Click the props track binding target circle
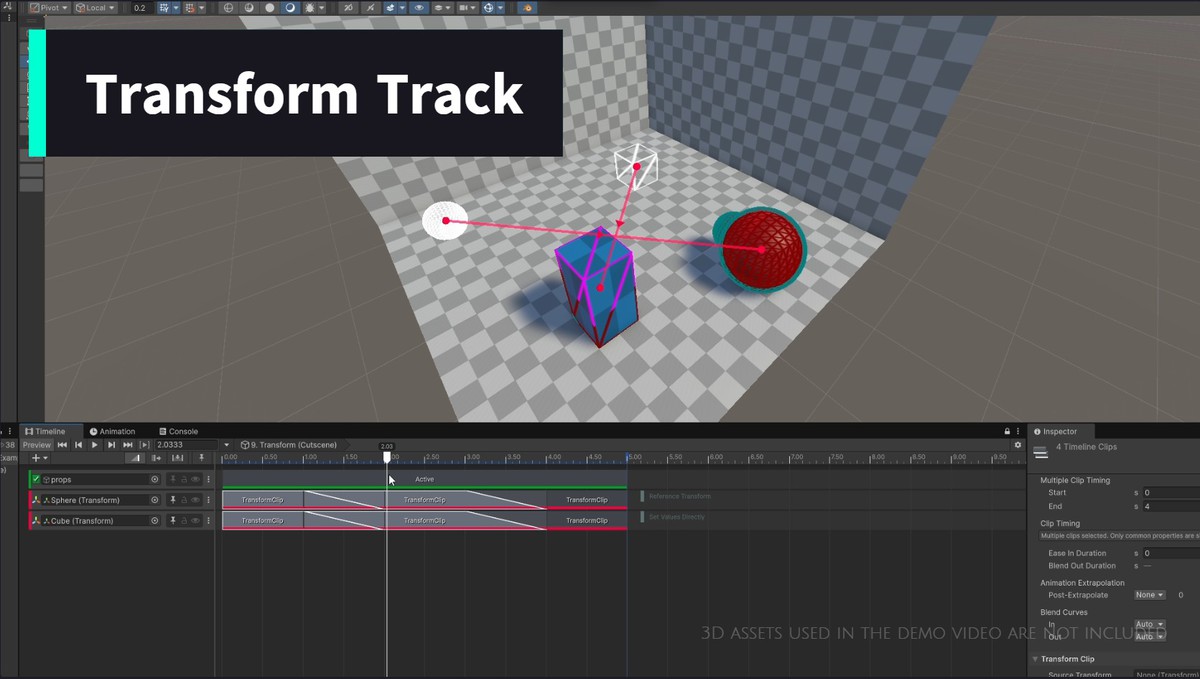 click(x=154, y=479)
